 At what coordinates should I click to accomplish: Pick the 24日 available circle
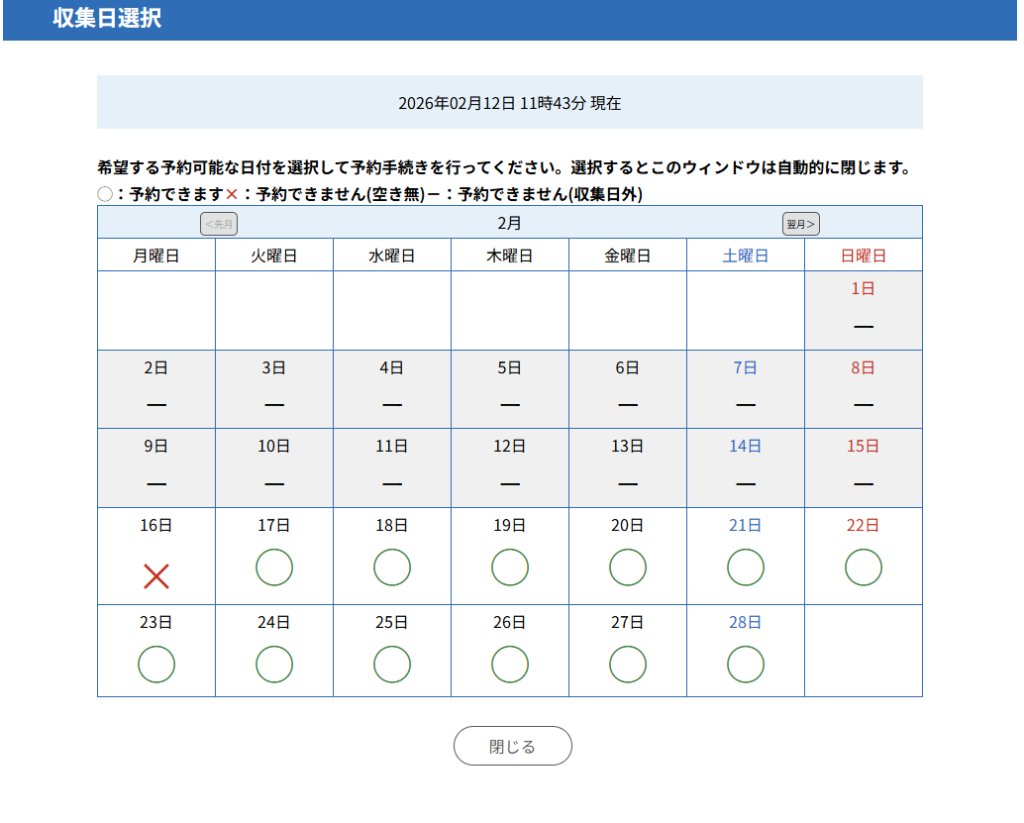coord(274,664)
